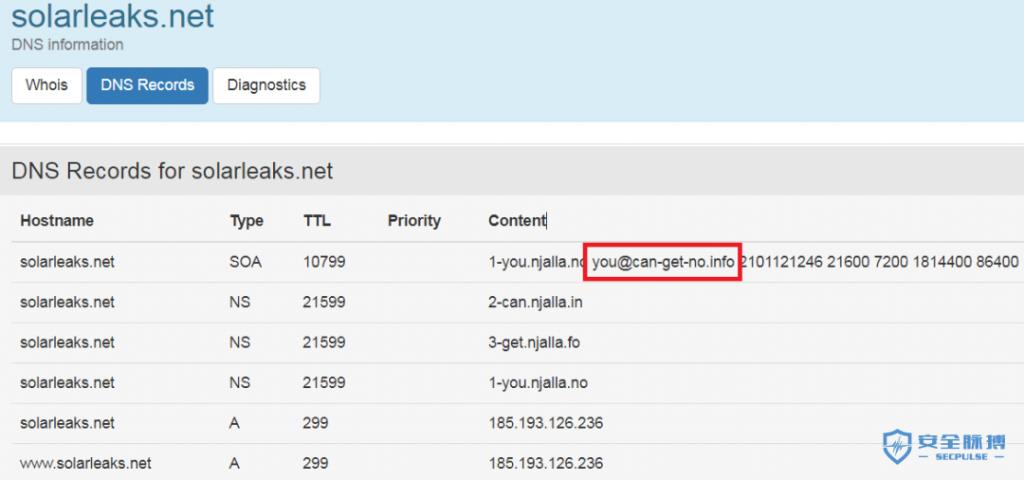Select the you@can-get-no.info email text
Image resolution: width=1024 pixels, height=480 pixels.
click(x=663, y=263)
